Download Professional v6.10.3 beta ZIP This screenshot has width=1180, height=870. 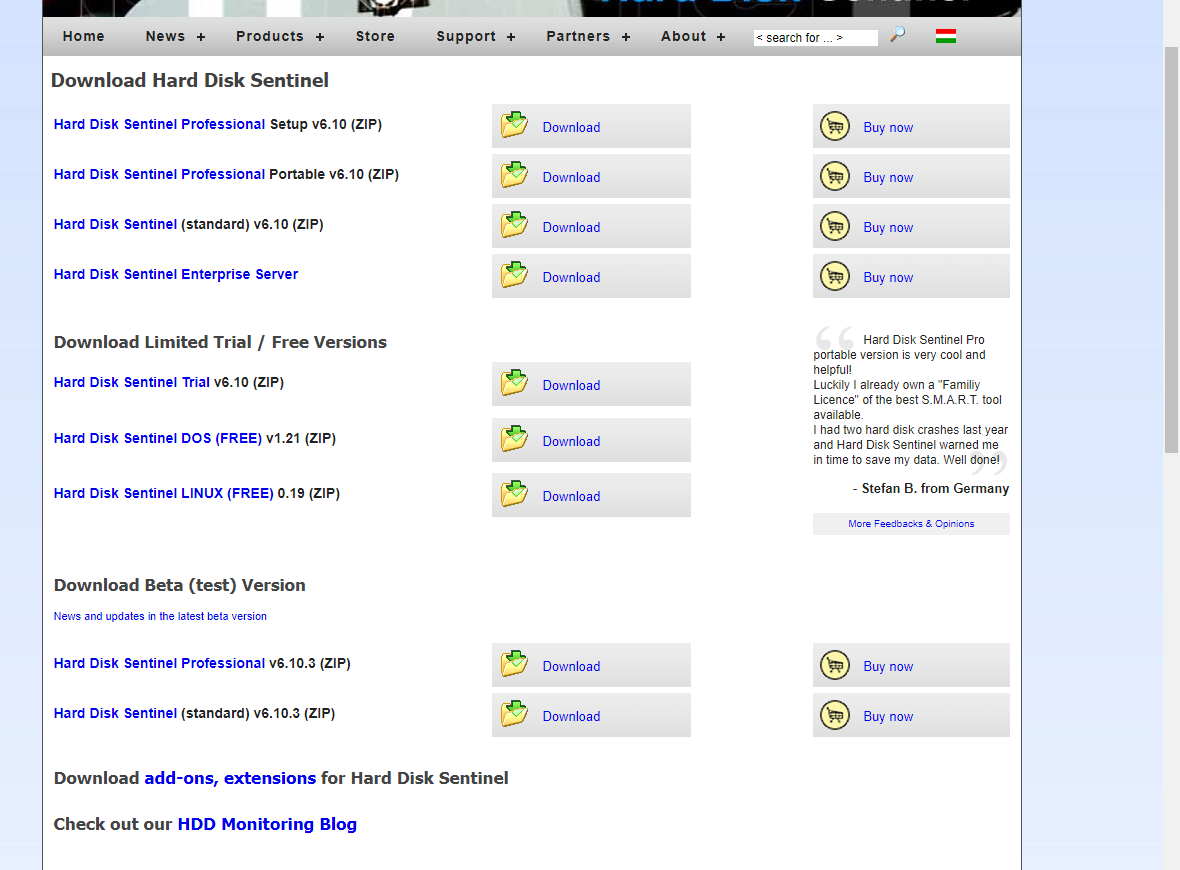(571, 667)
